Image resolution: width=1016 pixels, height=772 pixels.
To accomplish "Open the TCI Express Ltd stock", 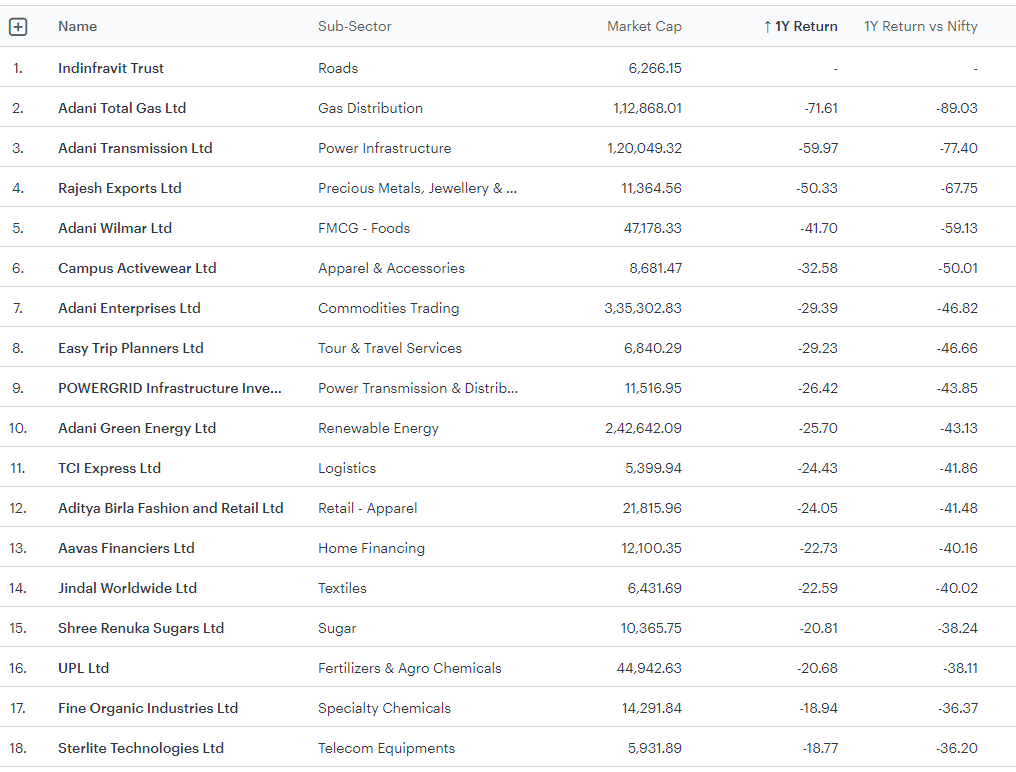I will (110, 469).
